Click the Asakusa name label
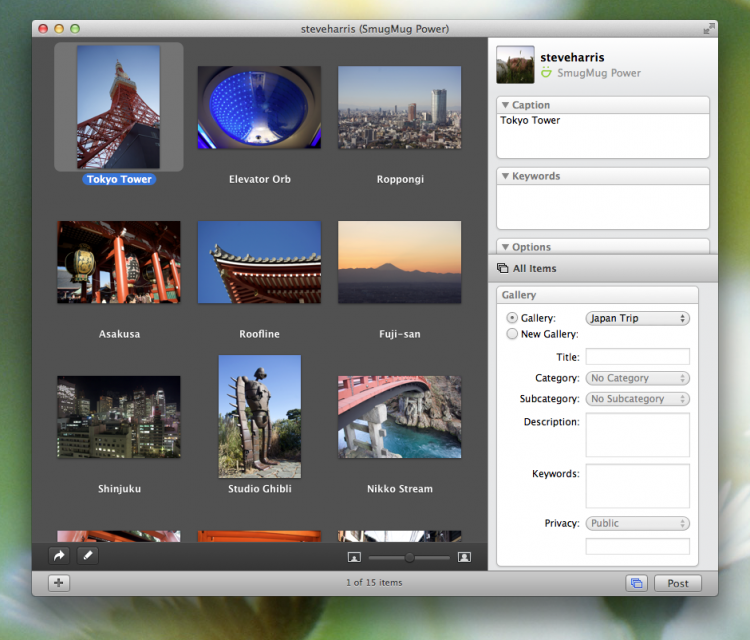Image resolution: width=750 pixels, height=640 pixels. (119, 334)
